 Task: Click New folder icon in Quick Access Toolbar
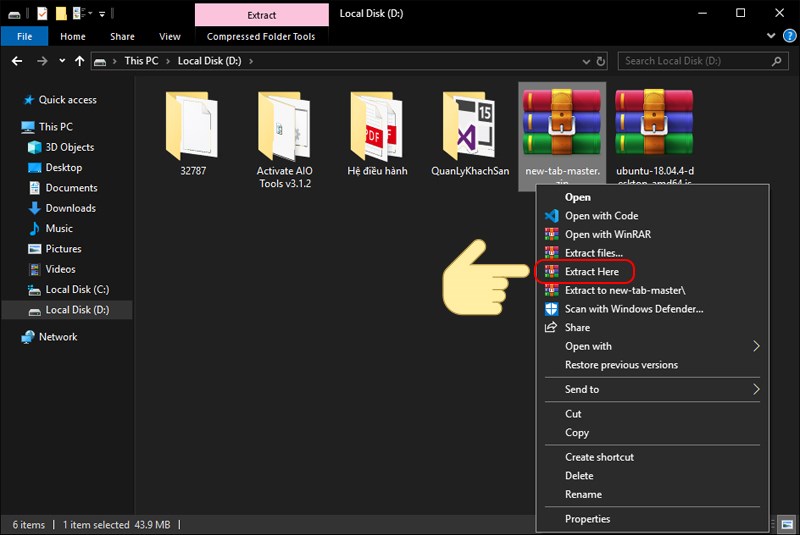[x=61, y=14]
